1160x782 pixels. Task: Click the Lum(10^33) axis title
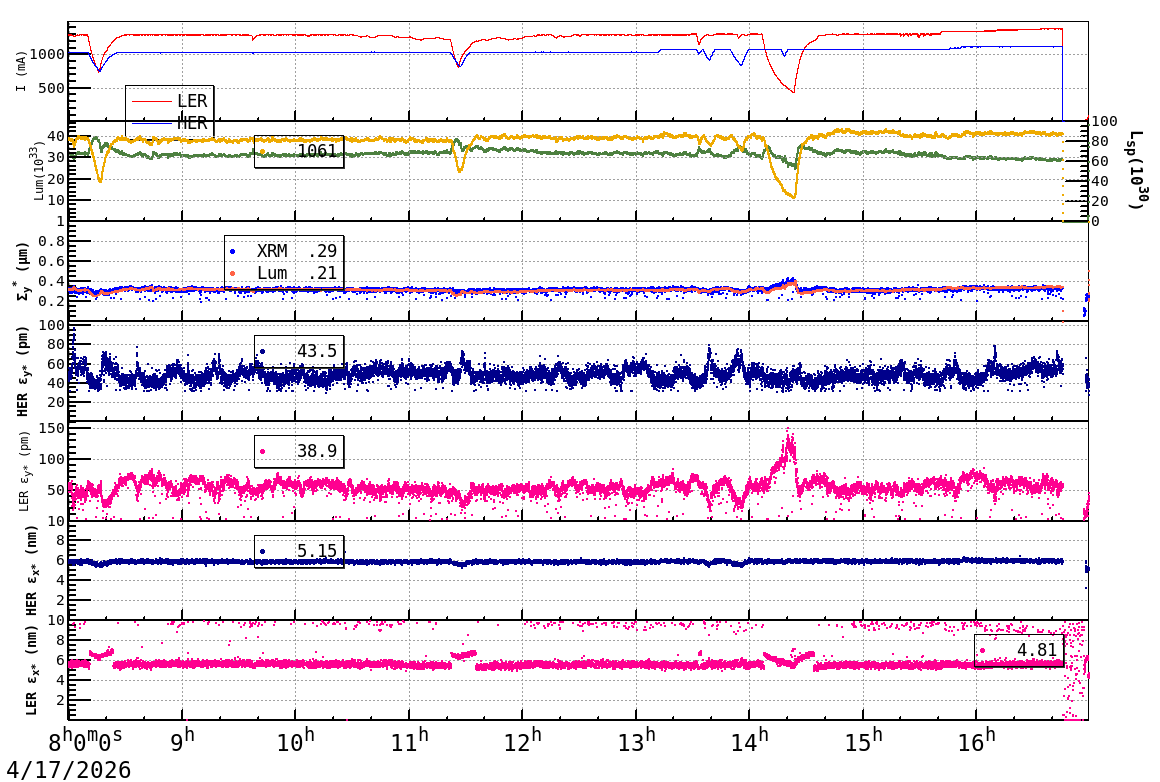pos(37,172)
